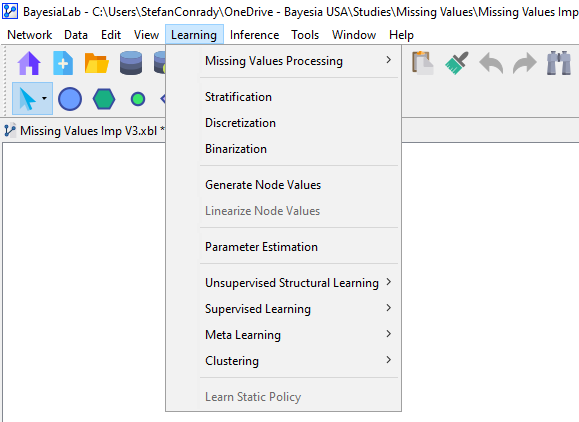Click the green brush clean icon
This screenshot has height=422, width=579.
point(457,63)
